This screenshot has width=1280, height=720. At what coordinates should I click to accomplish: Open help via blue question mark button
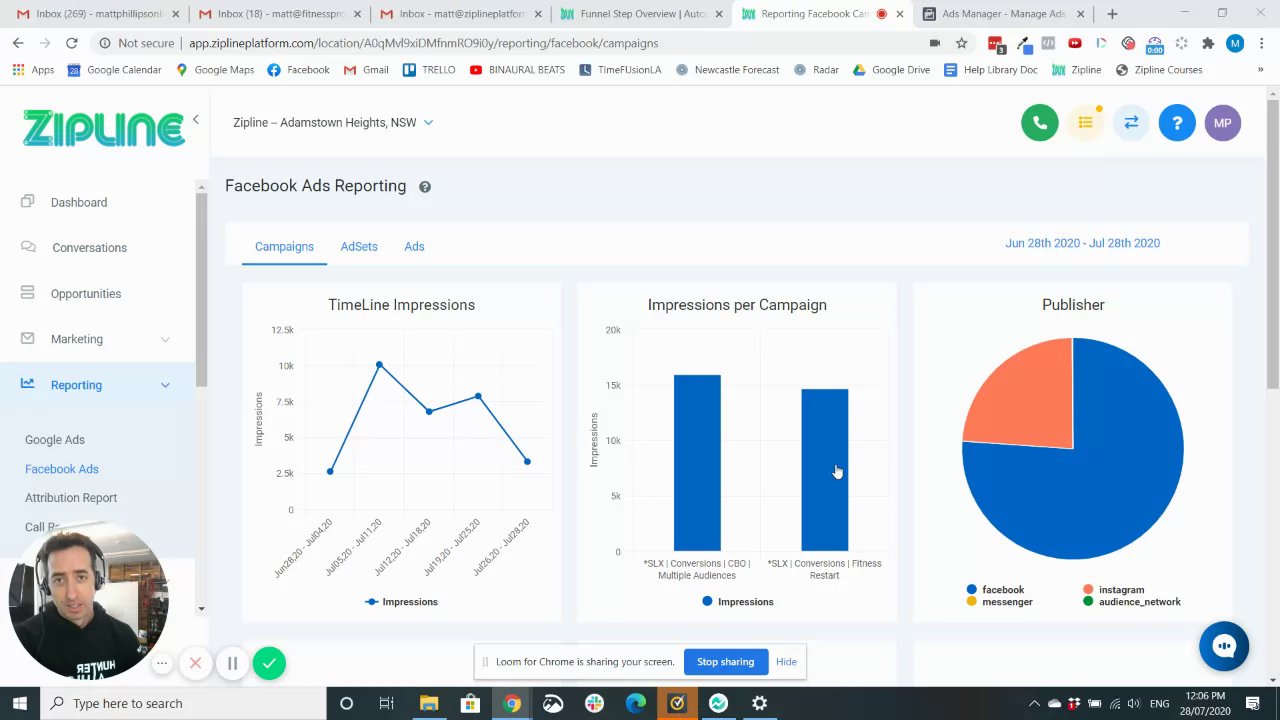point(1177,123)
